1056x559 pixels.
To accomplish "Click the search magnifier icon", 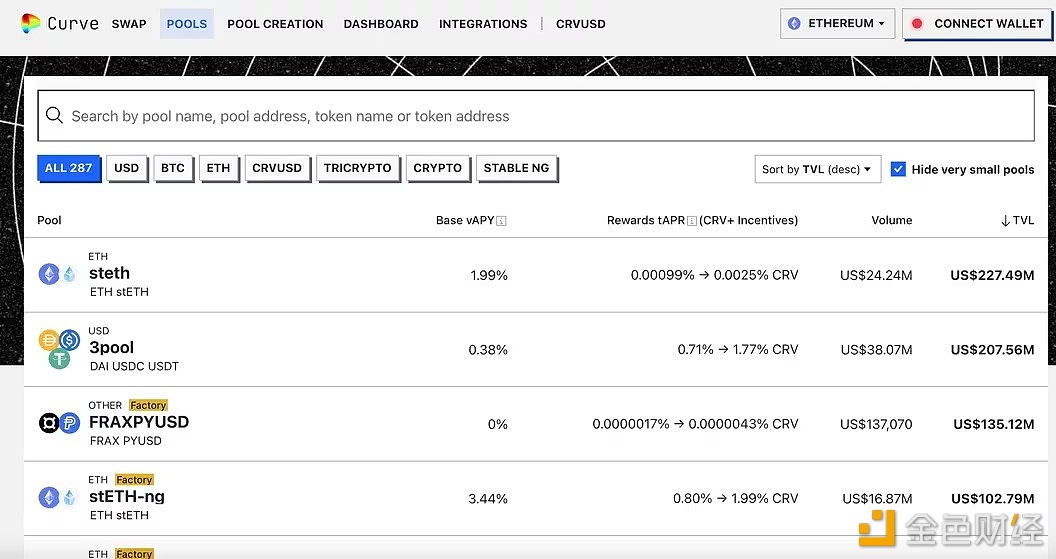I will (x=54, y=115).
